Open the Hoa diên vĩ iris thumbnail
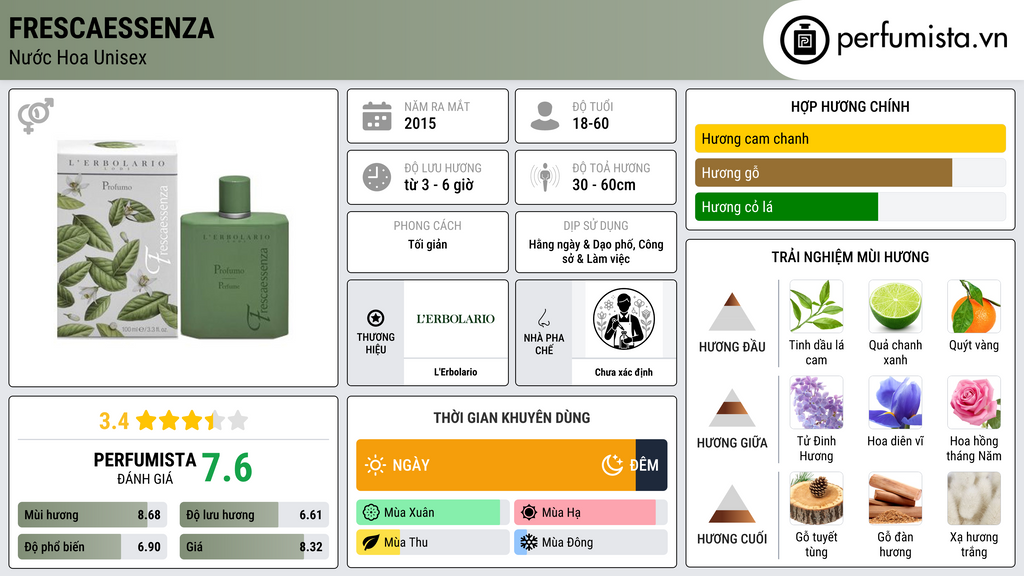 click(895, 403)
